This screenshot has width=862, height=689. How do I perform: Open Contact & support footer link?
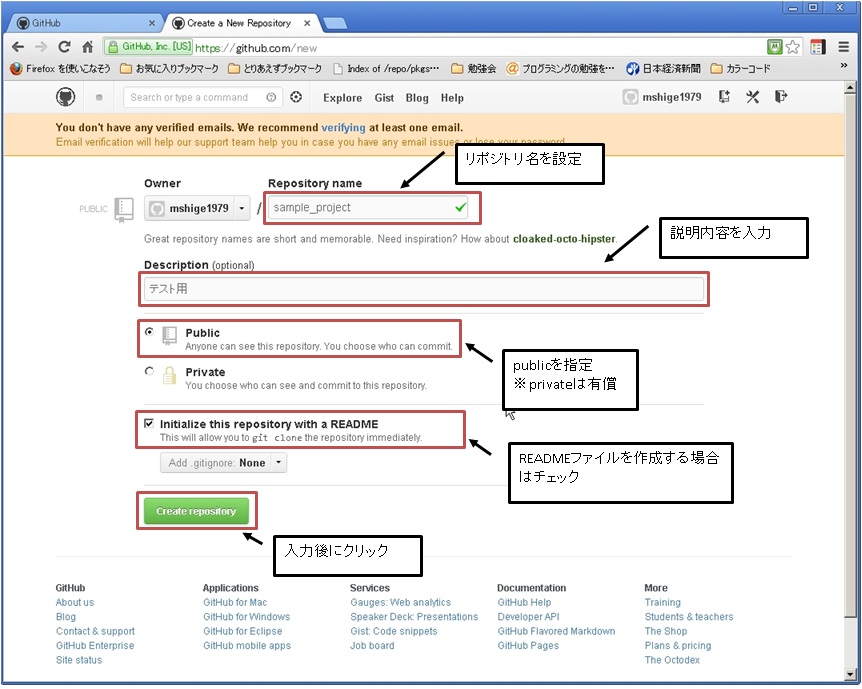coord(95,631)
